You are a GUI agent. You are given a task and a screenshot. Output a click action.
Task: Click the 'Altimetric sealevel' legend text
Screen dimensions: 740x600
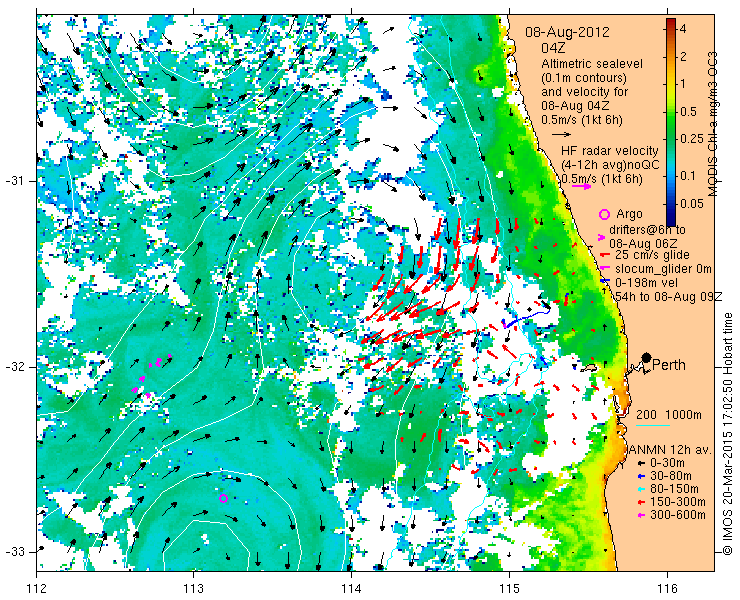592,63
